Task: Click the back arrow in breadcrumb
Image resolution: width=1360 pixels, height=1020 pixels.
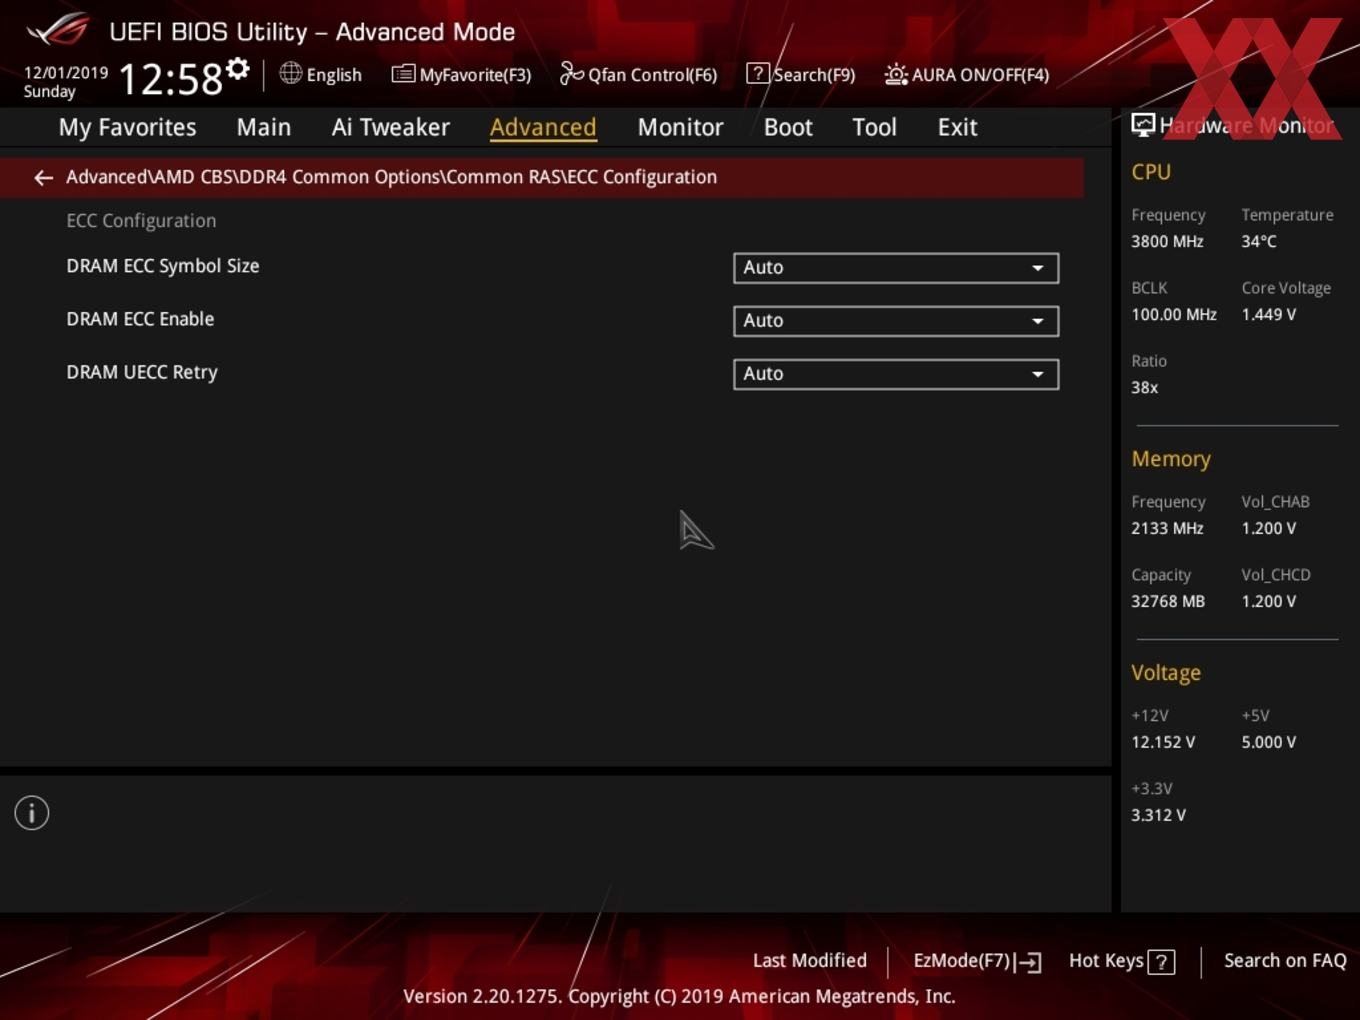Action: (x=43, y=177)
